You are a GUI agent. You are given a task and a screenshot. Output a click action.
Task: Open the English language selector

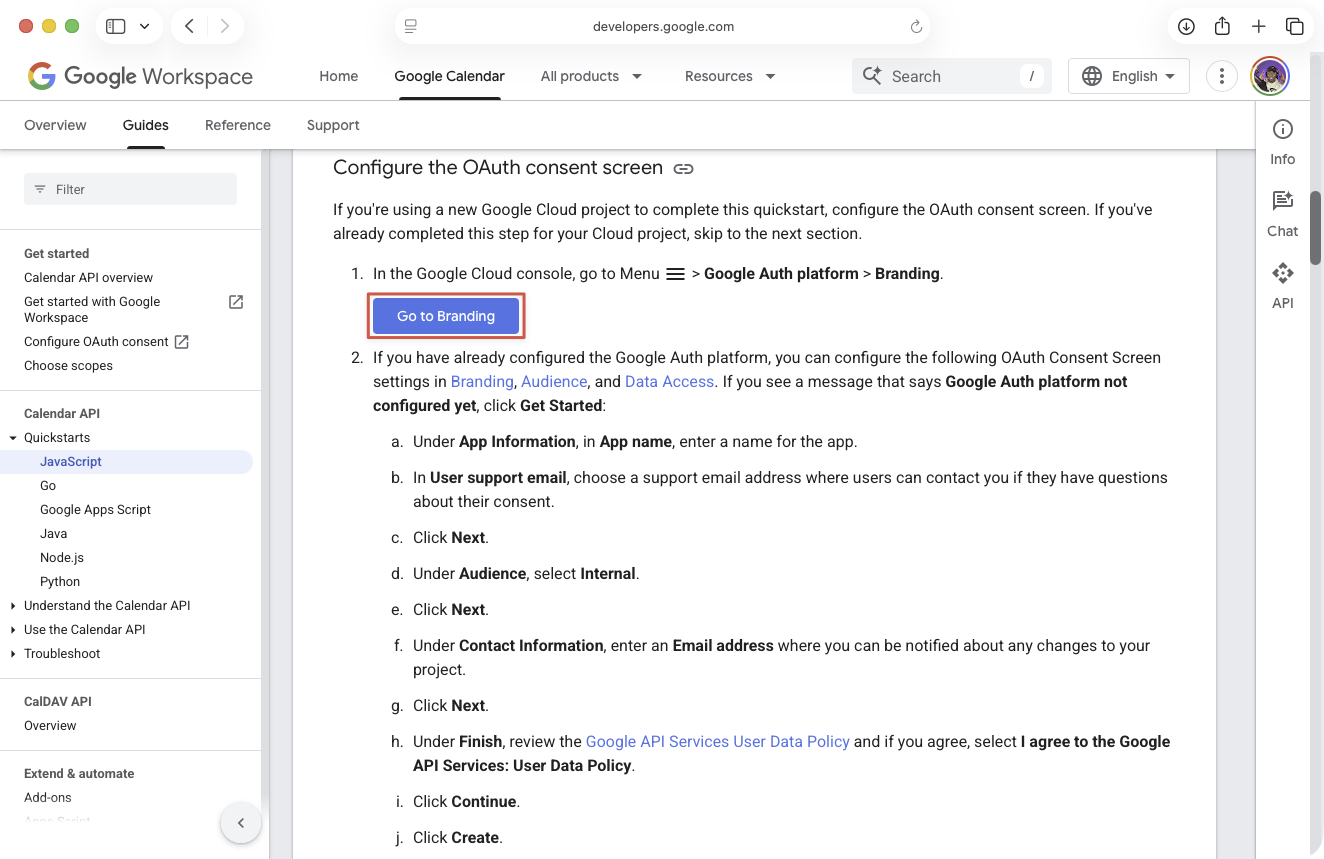[1128, 76]
